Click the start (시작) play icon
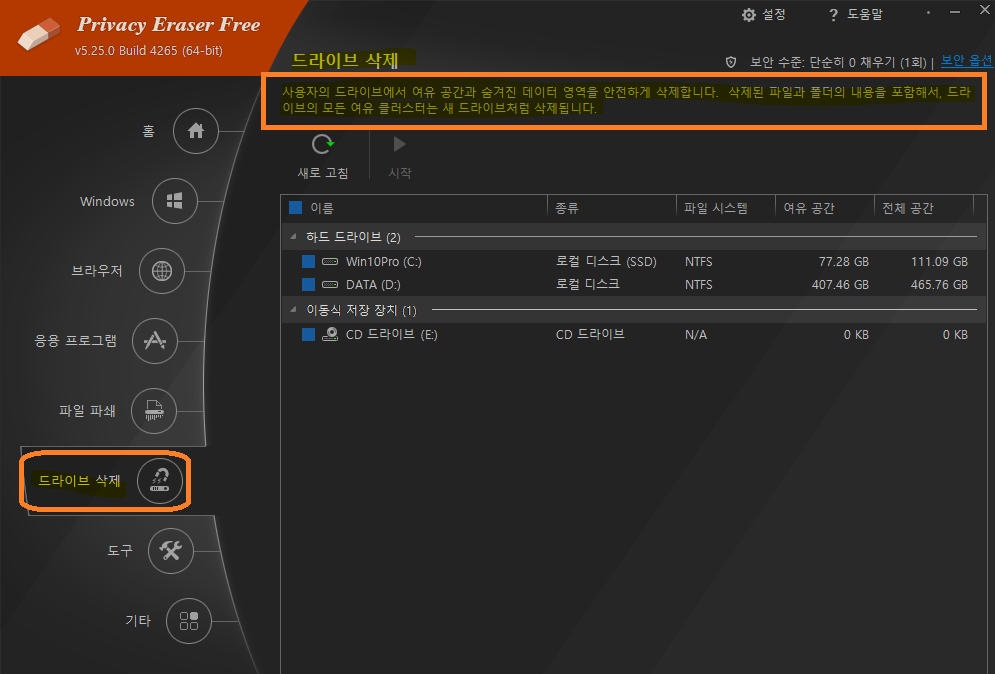This screenshot has height=674, width=995. tap(399, 145)
